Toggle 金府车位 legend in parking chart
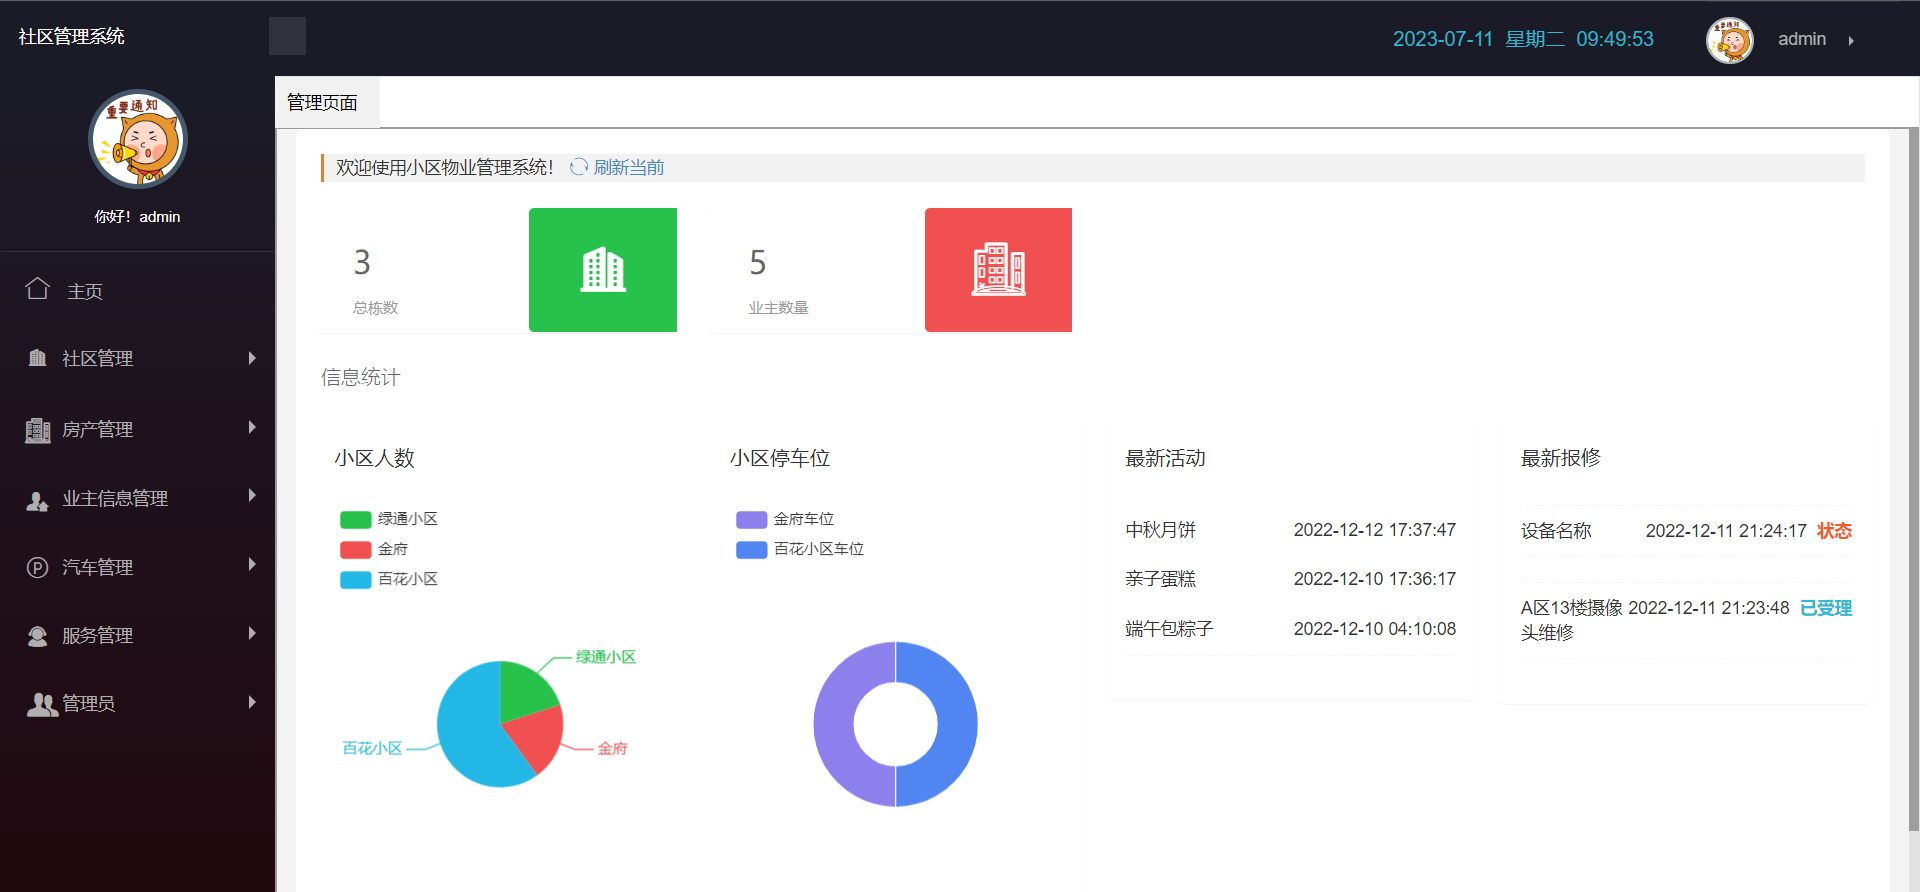Screen dimensions: 1920x892 pos(786,519)
